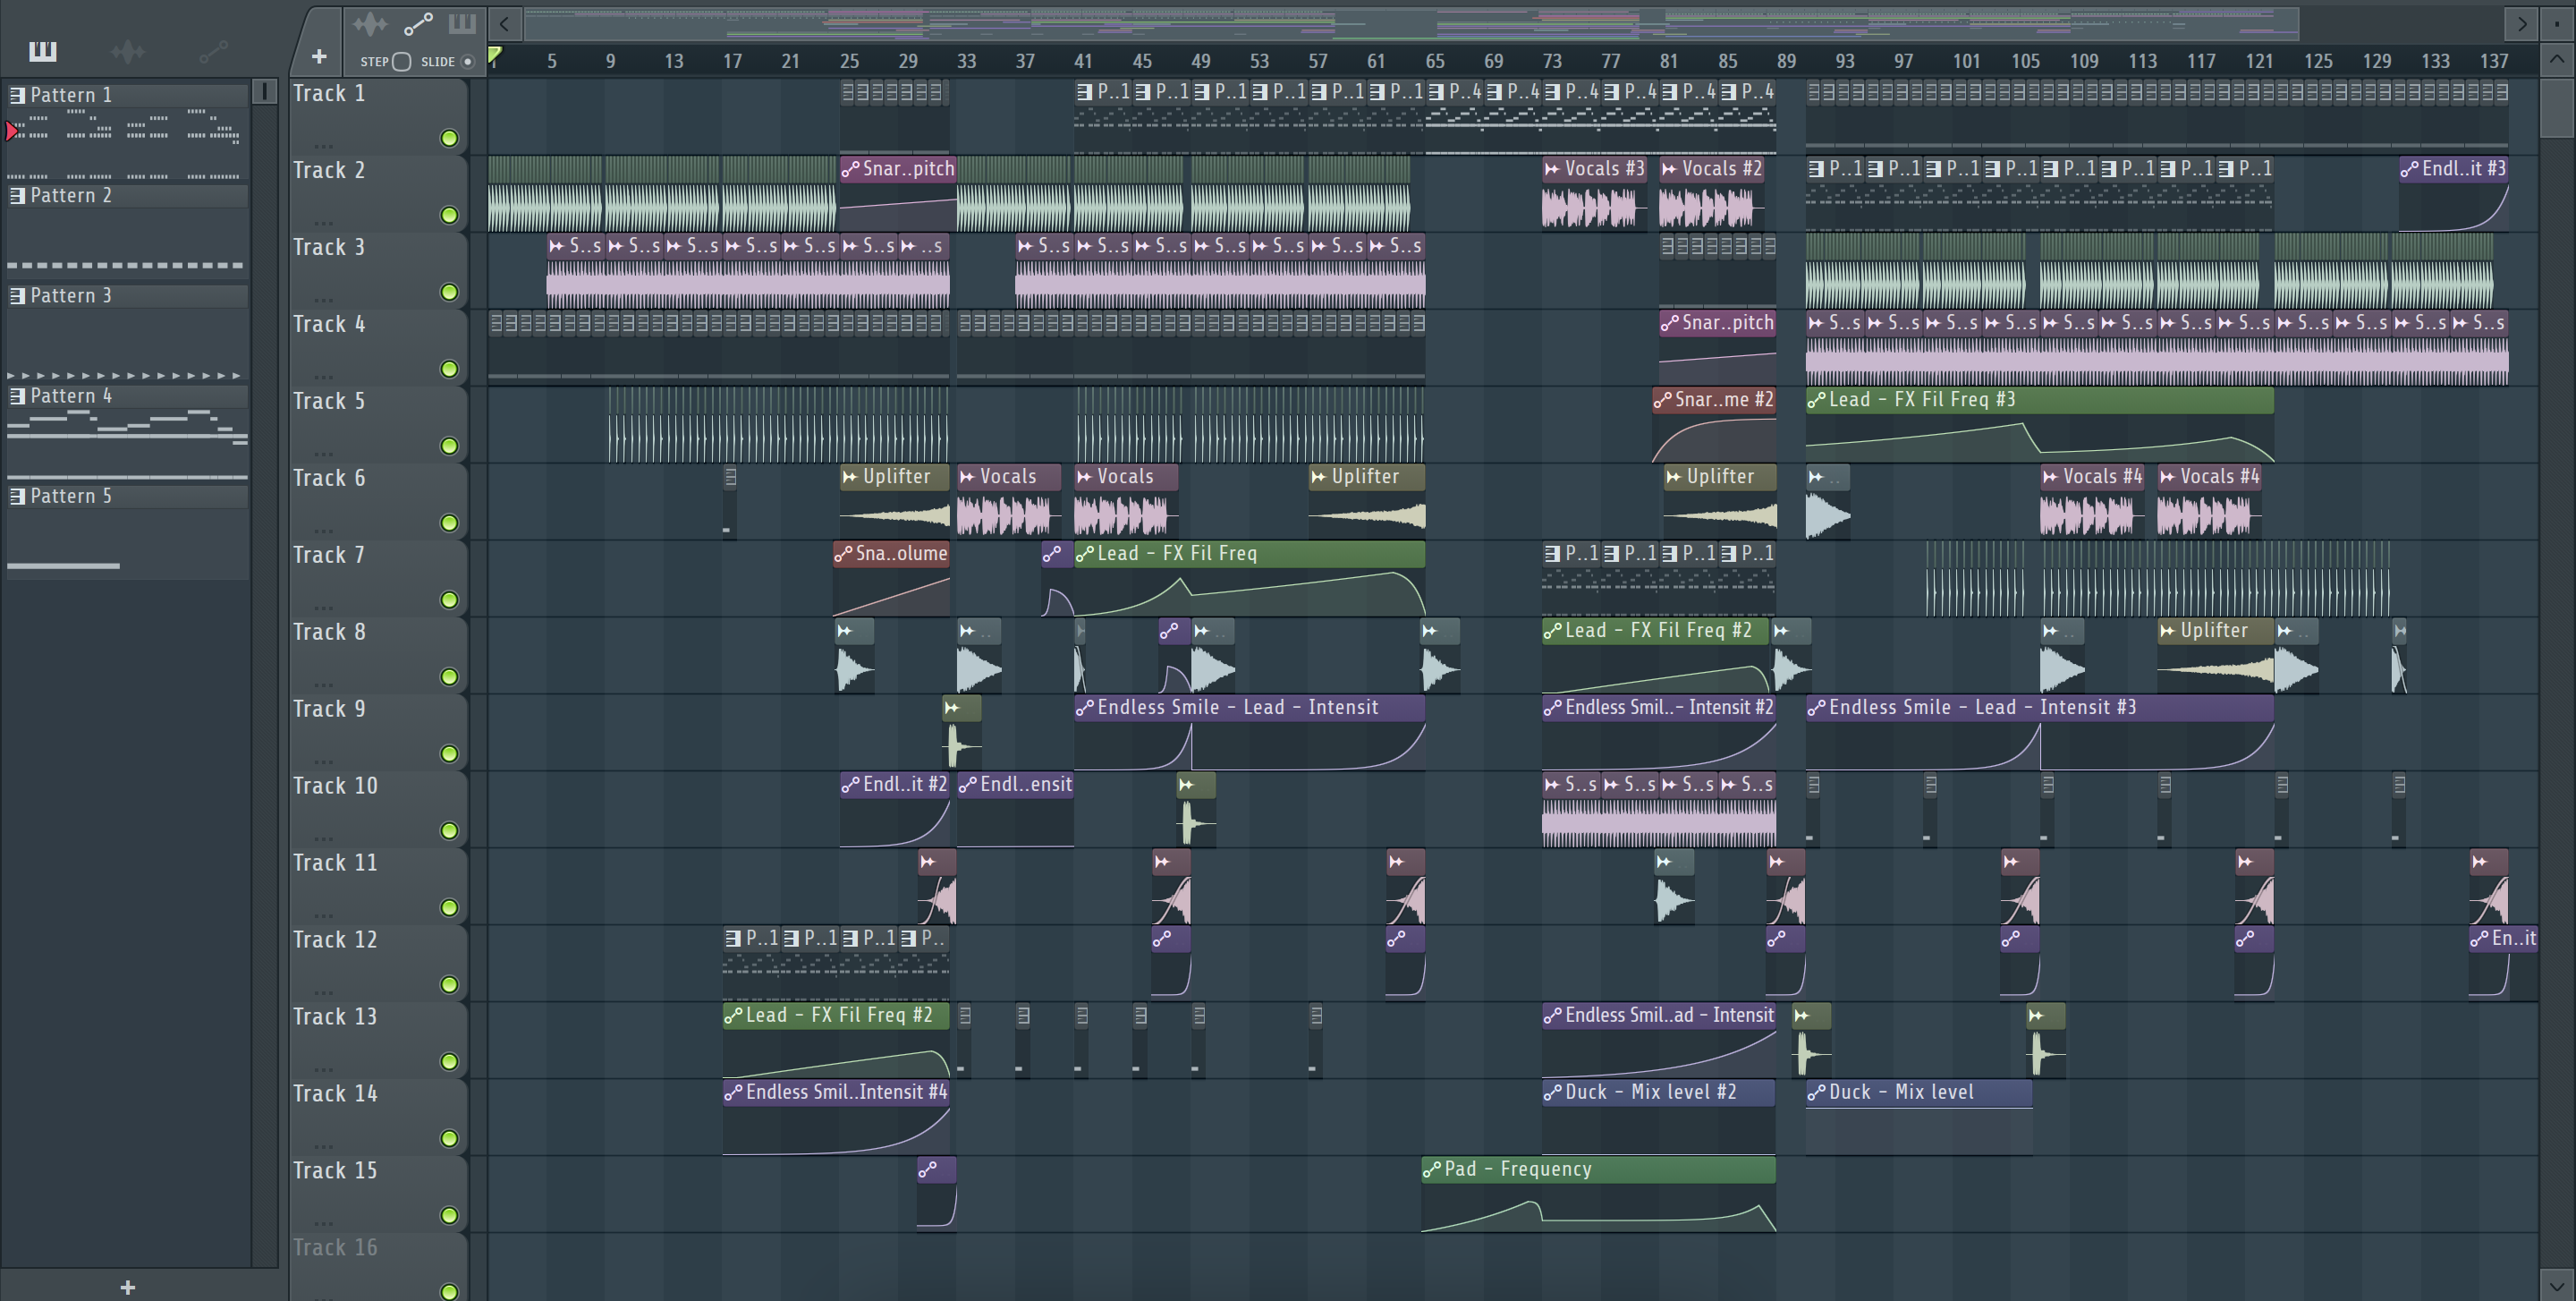The image size is (2576, 1301).
Task: Select the Track 3 header
Action: (x=378, y=270)
